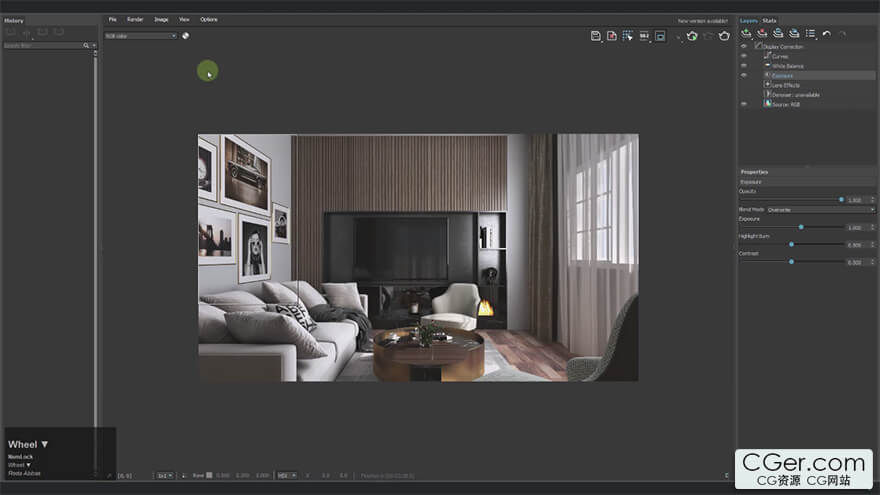Viewport: 880px width, 495px height.
Task: Open the RGB color channel dropdown
Action: 140,36
